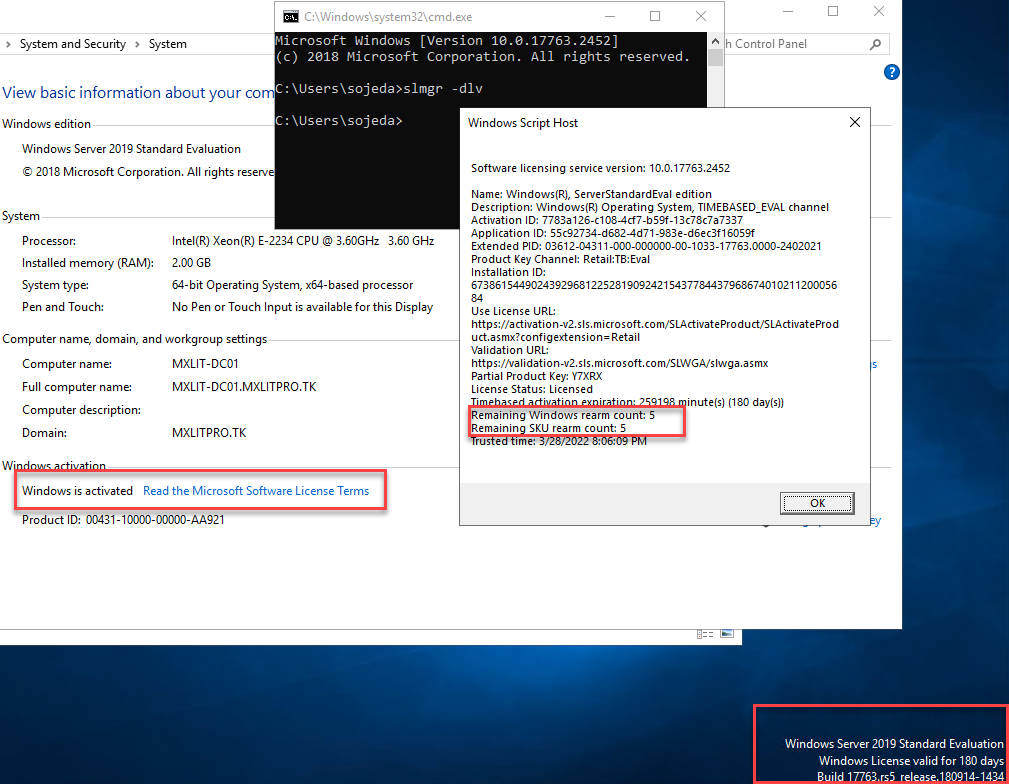Switch to details view icon at window bottom

pyautogui.click(x=704, y=634)
